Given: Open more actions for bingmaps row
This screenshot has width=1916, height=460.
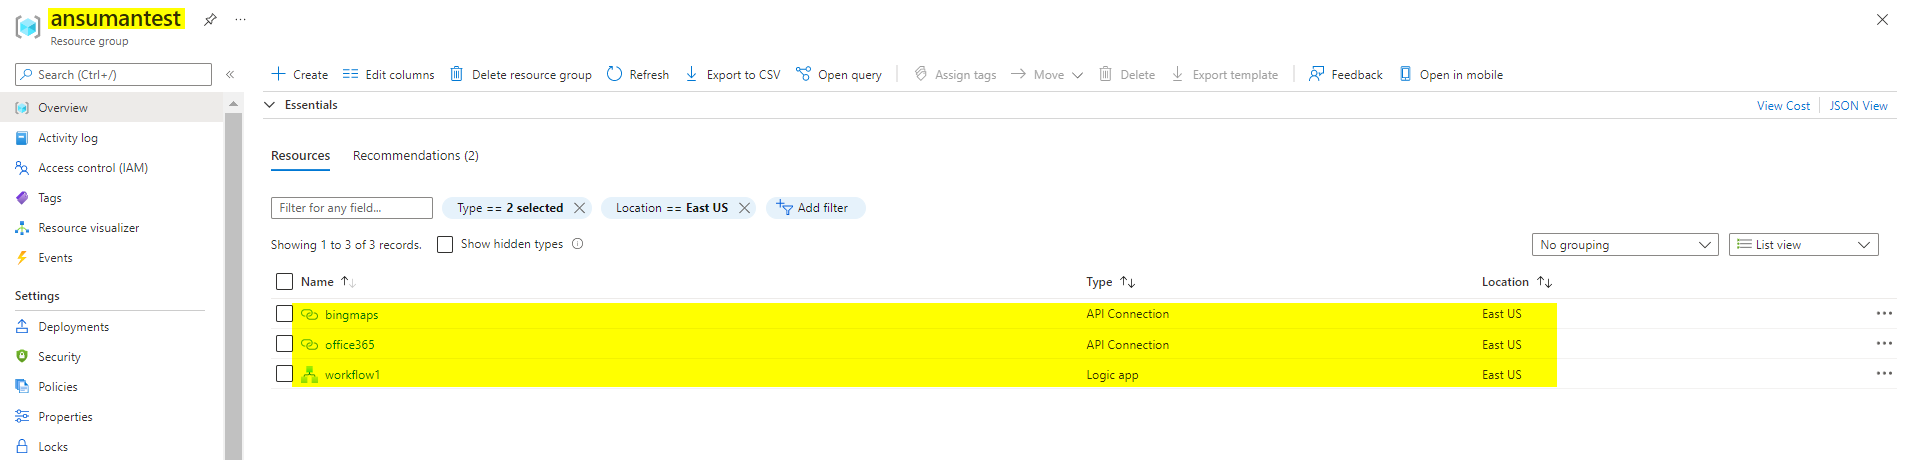Looking at the screenshot, I should click(x=1884, y=314).
